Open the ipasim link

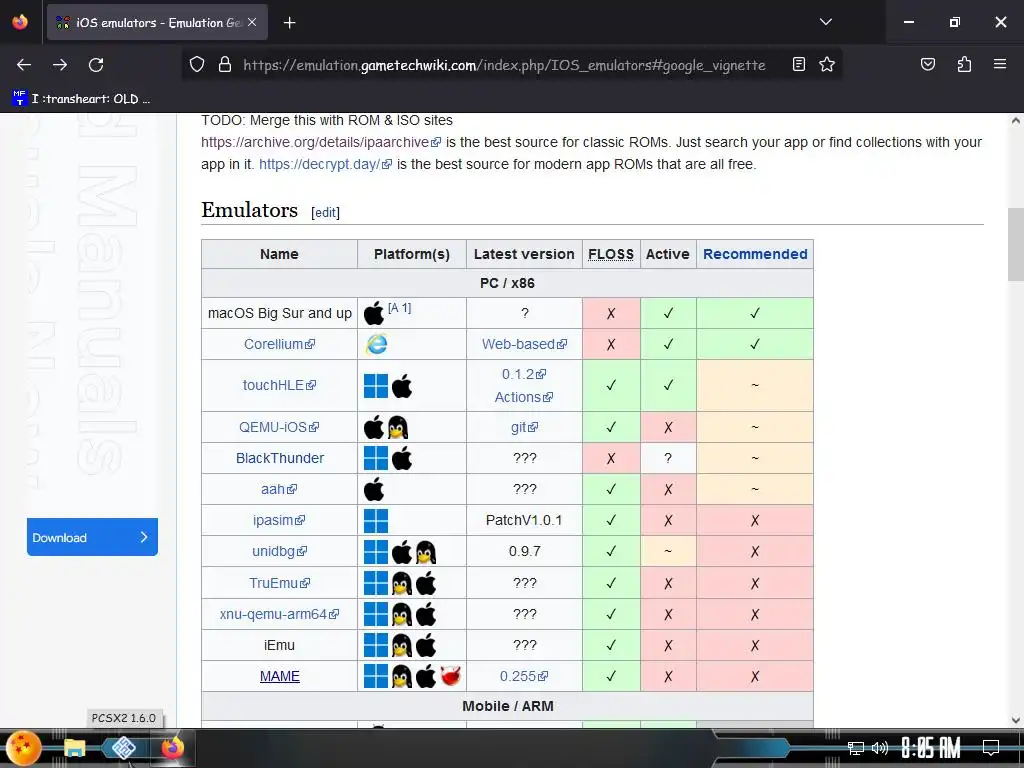pos(279,520)
